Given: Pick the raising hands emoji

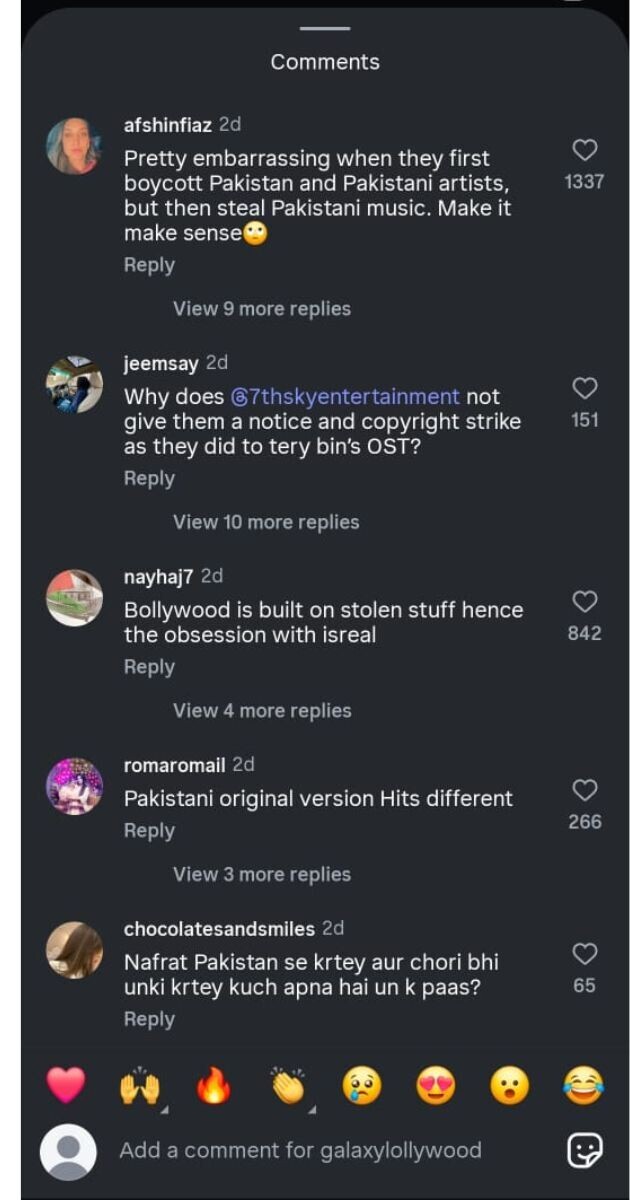Looking at the screenshot, I should tap(140, 1085).
